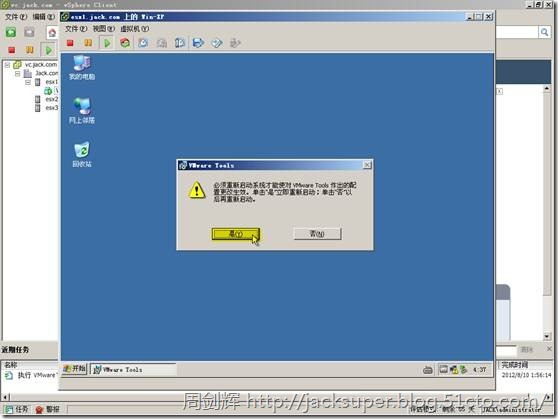Image resolution: width=558 pixels, height=419 pixels.
Task: Select the virtual machine icon under esx1
Action: 48,91
